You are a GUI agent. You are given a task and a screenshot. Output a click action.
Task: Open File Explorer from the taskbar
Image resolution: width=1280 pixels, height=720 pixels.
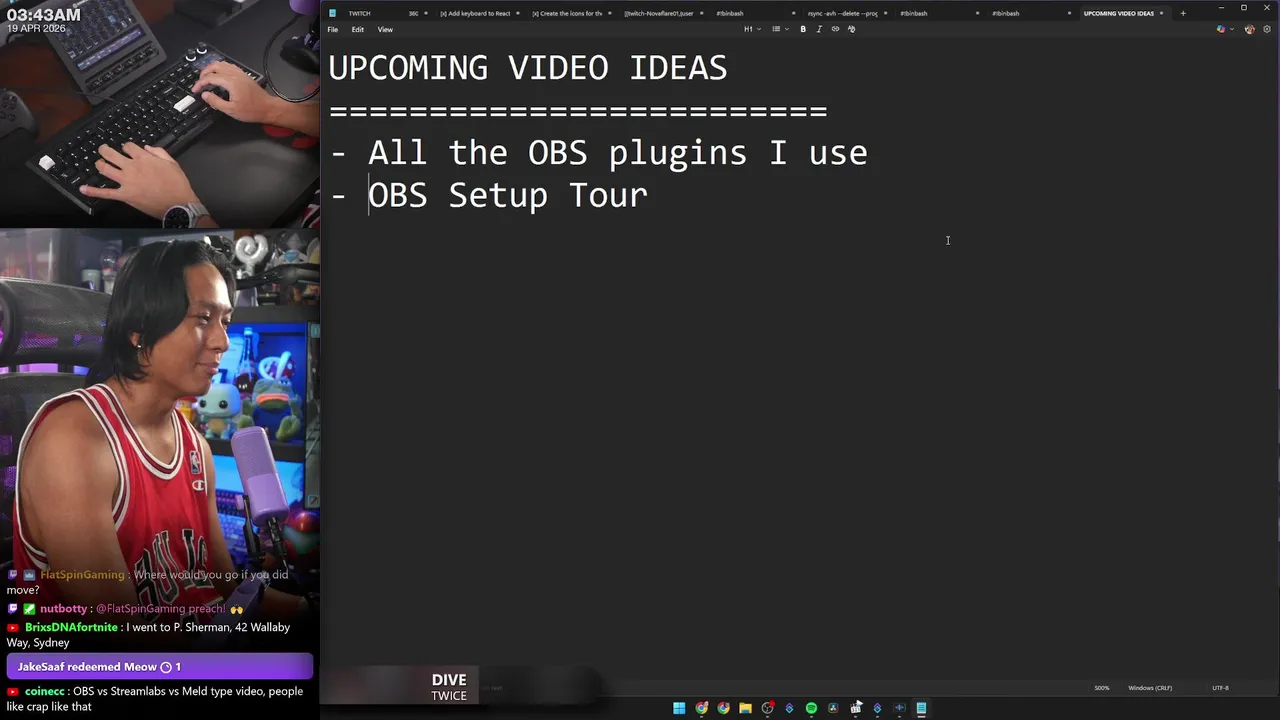tap(745, 708)
